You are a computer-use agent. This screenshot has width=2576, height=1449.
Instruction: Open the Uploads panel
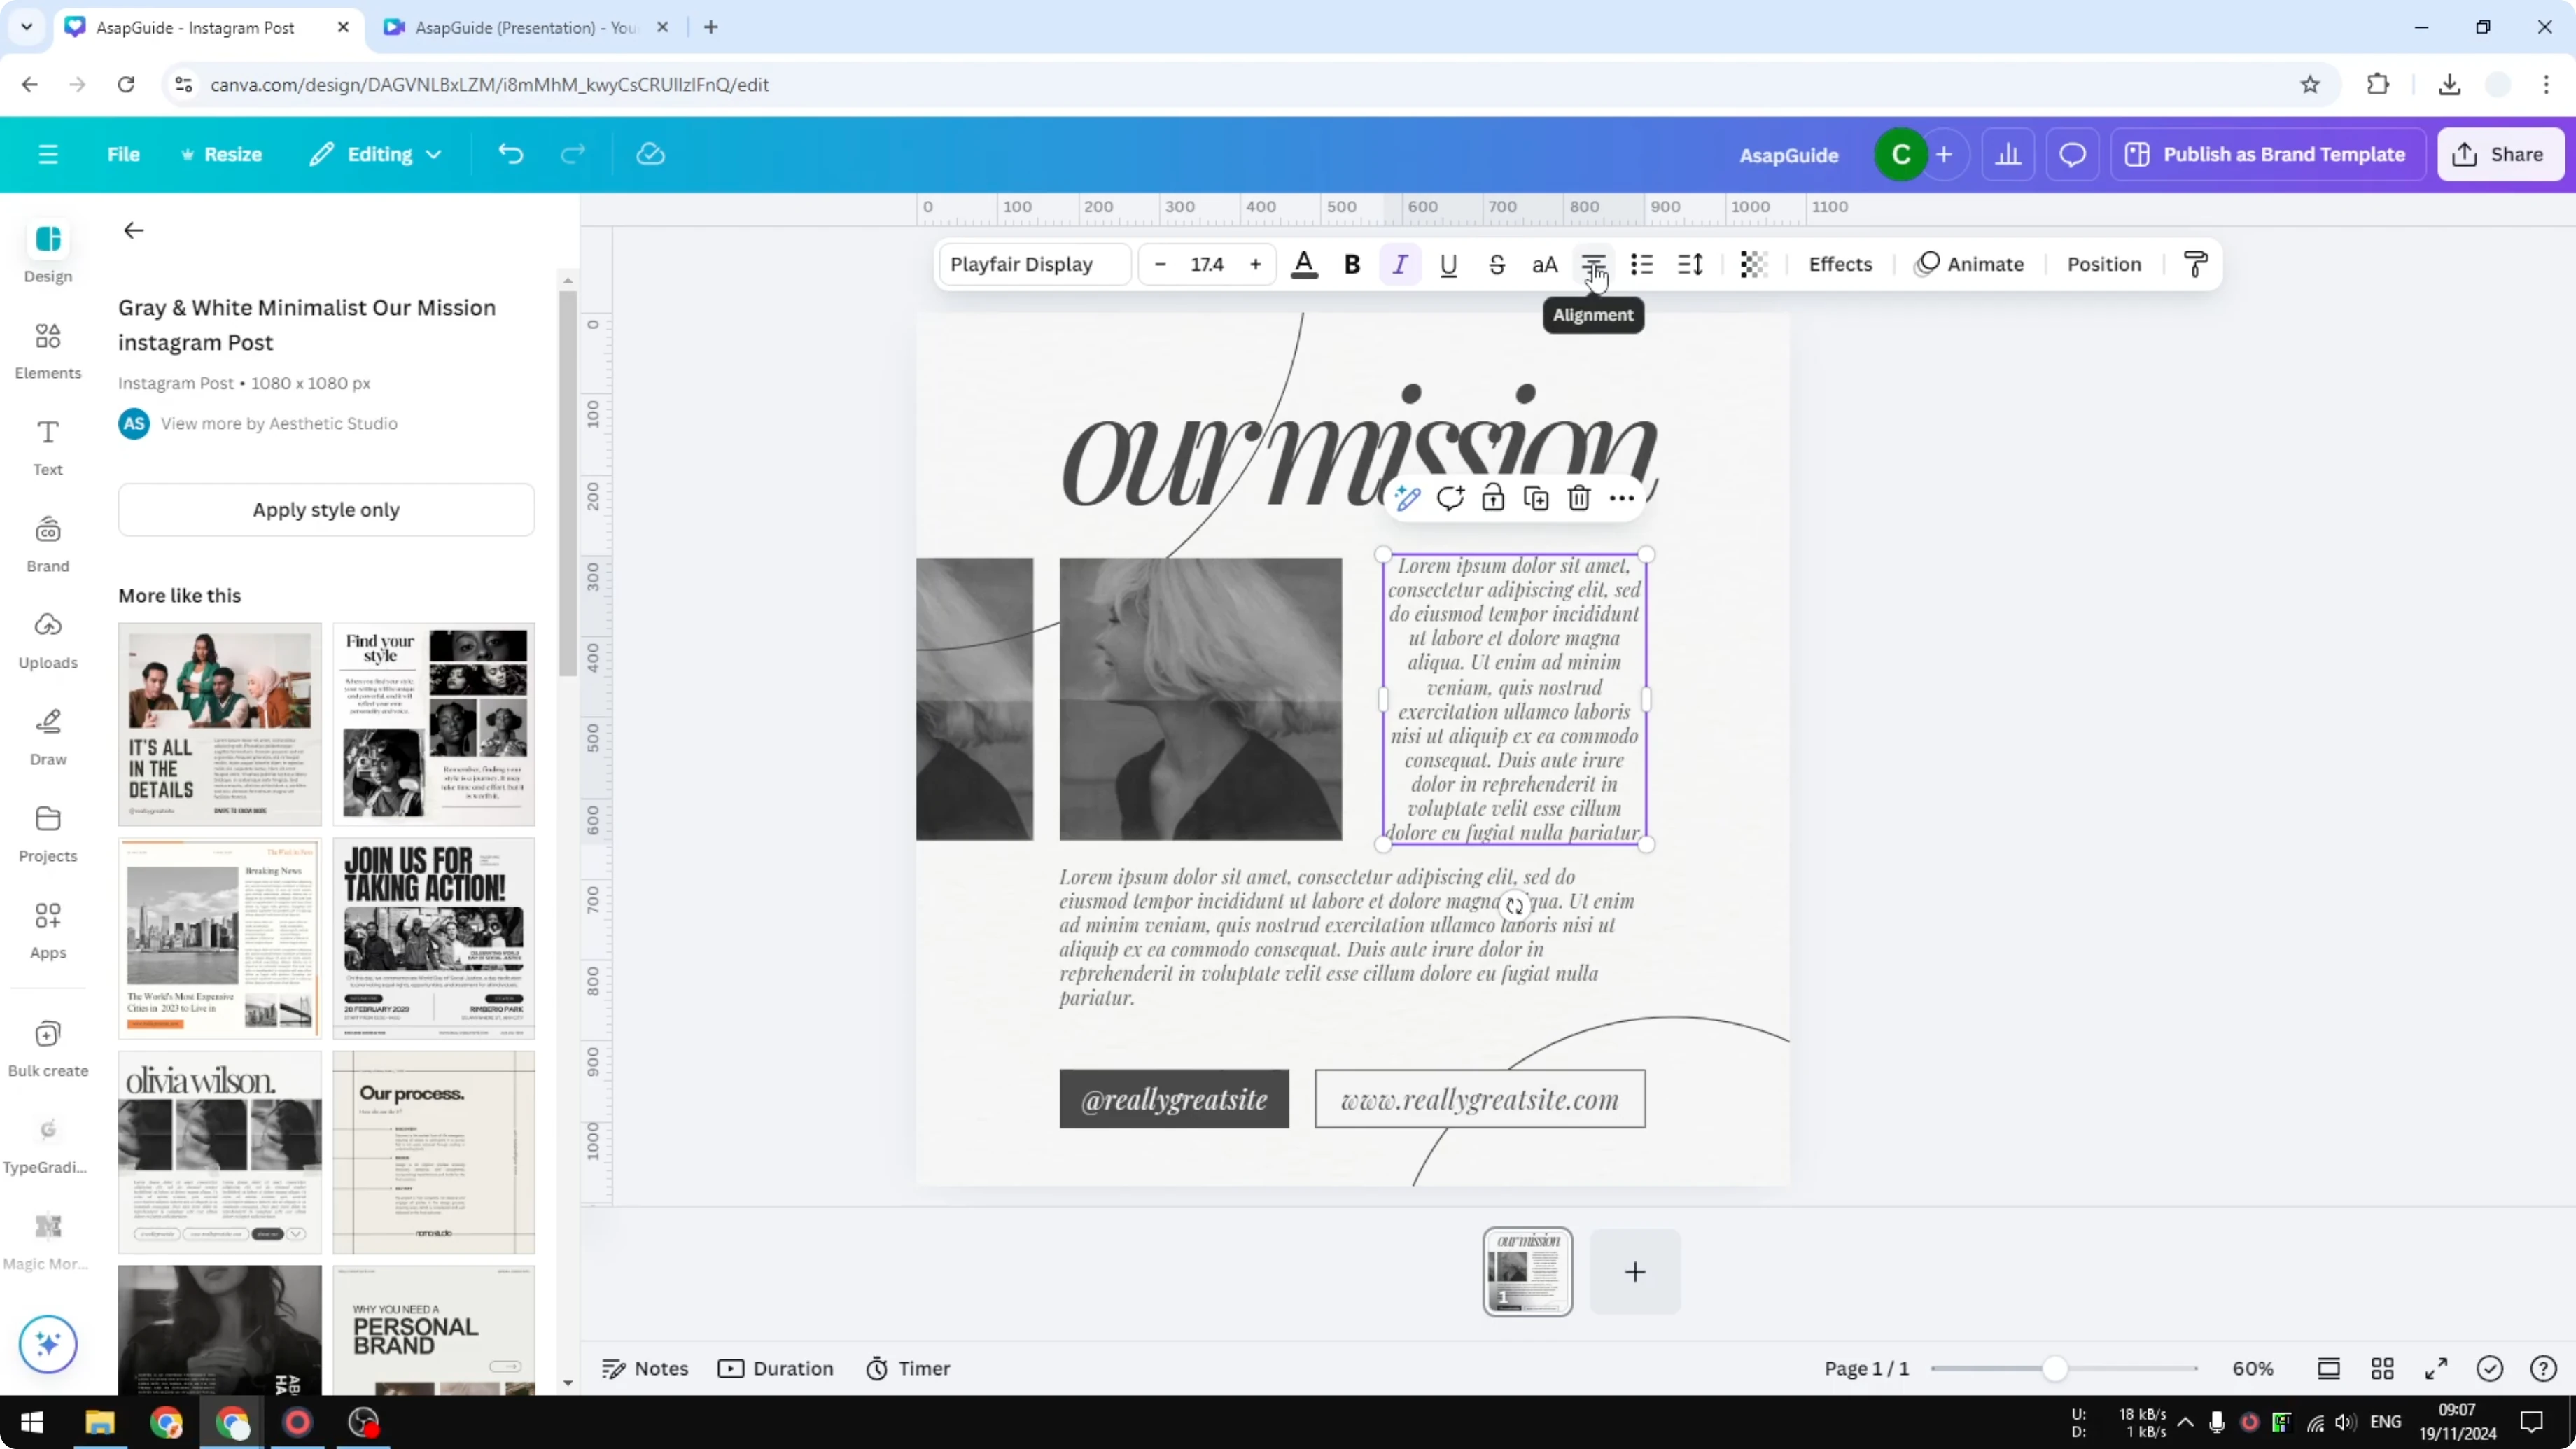coord(47,640)
